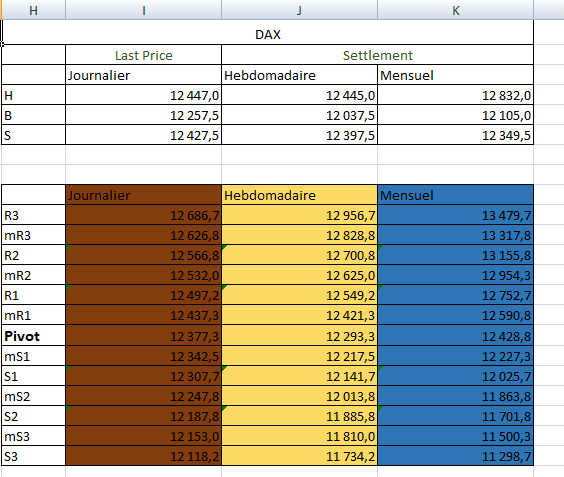Click yellow 'Hebdomadaire' header cell
Screen dimensions: 564x477
299,195
